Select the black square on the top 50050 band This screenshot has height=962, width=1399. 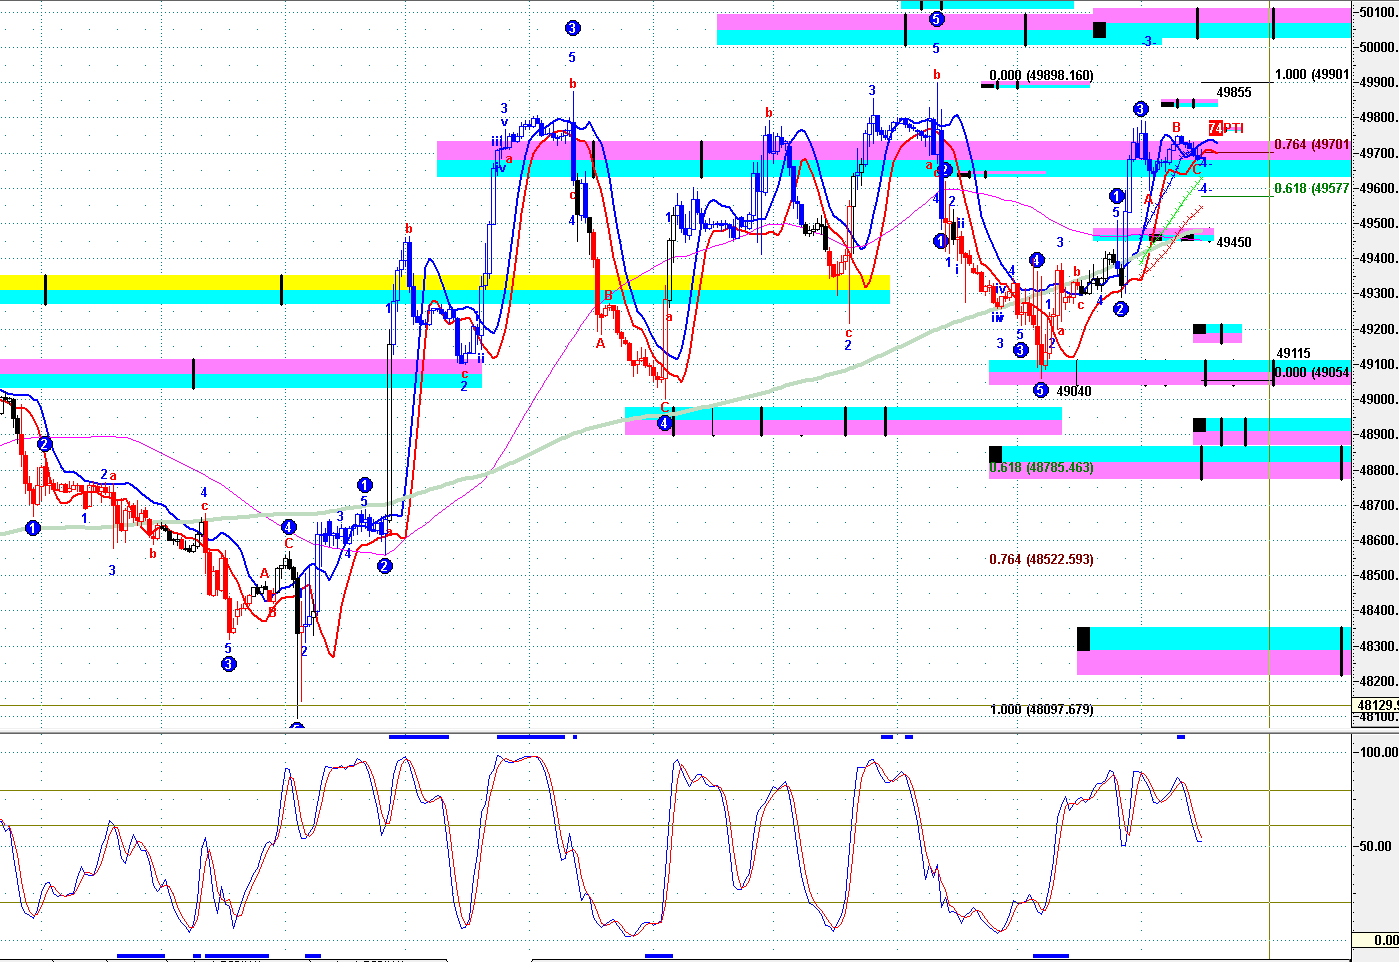pyautogui.click(x=1099, y=30)
